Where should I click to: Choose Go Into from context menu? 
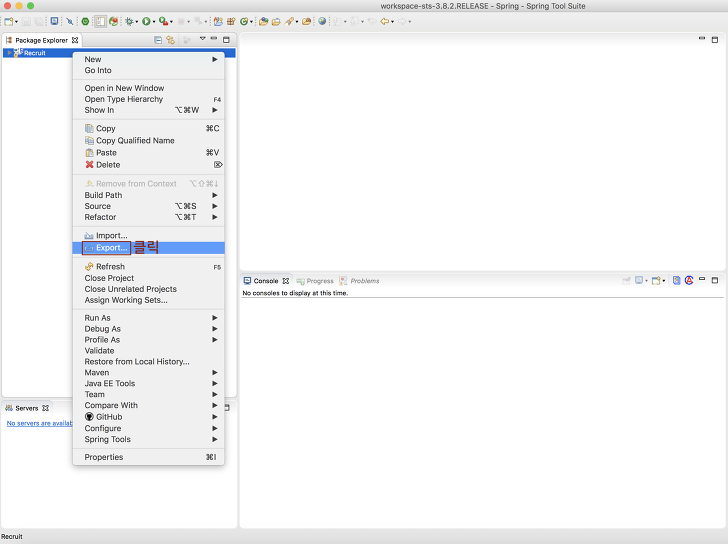[x=149, y=71]
